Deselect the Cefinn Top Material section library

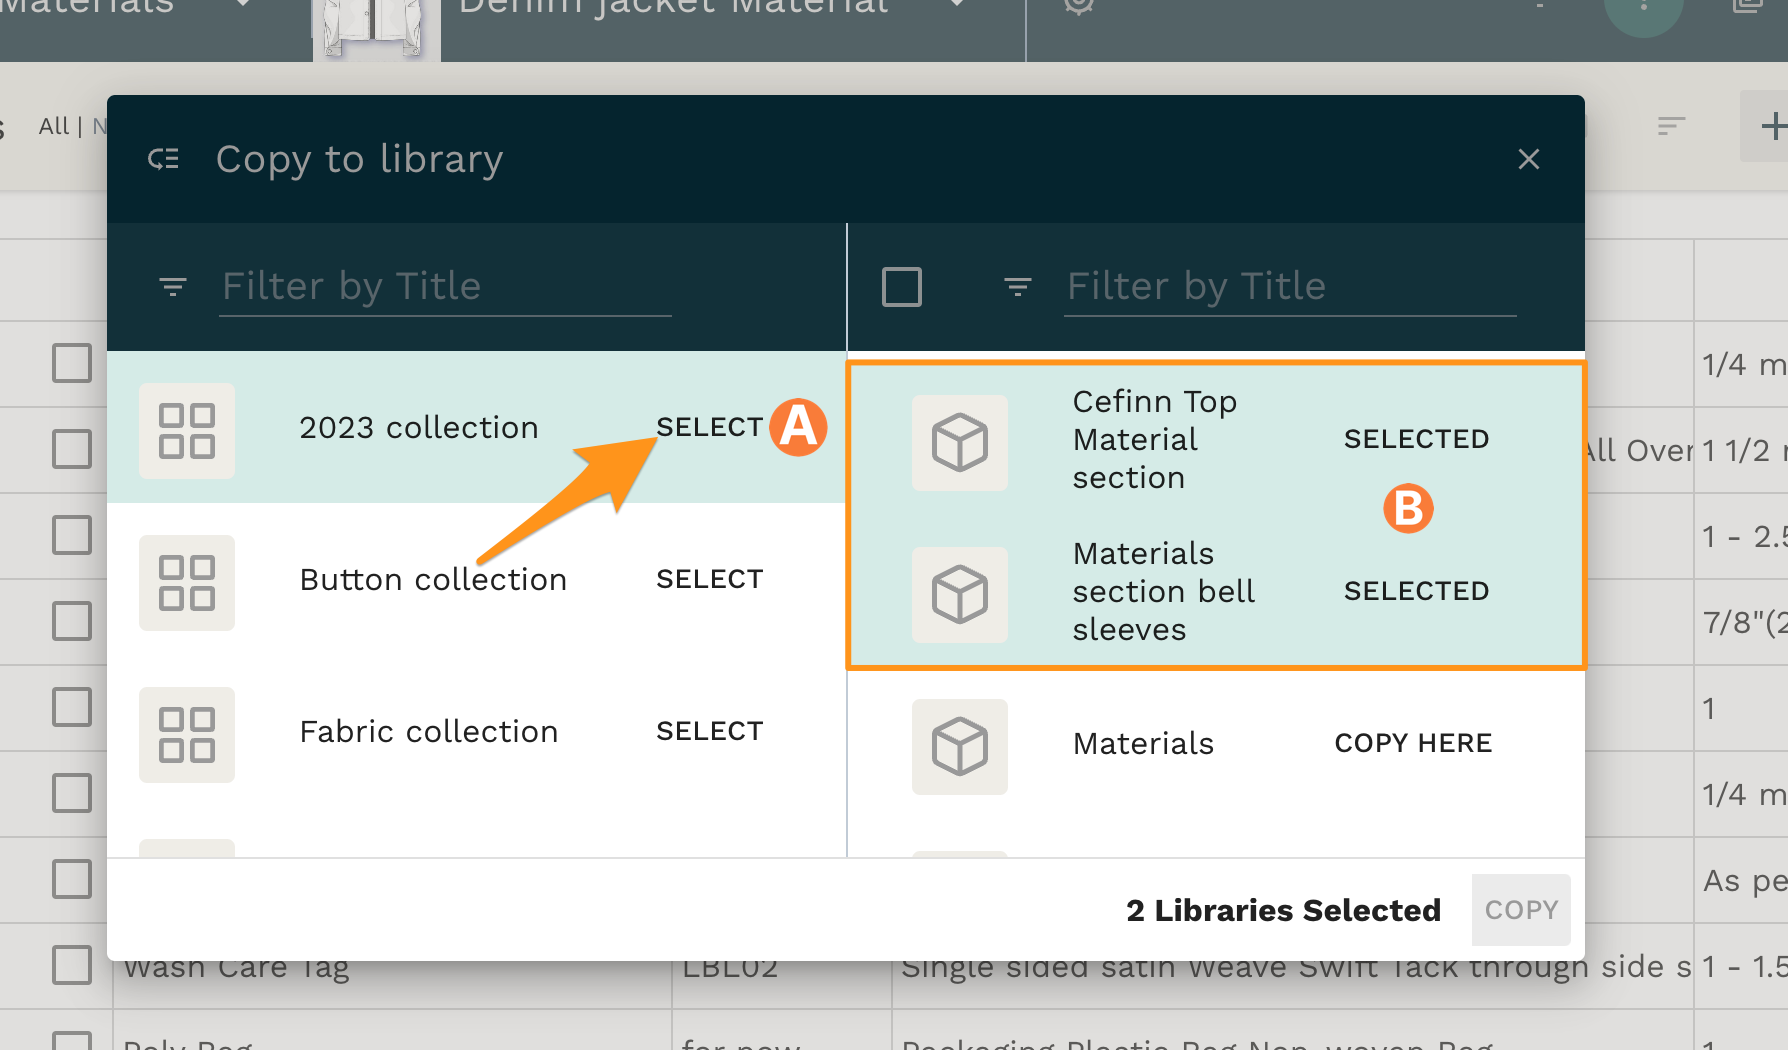1415,439
